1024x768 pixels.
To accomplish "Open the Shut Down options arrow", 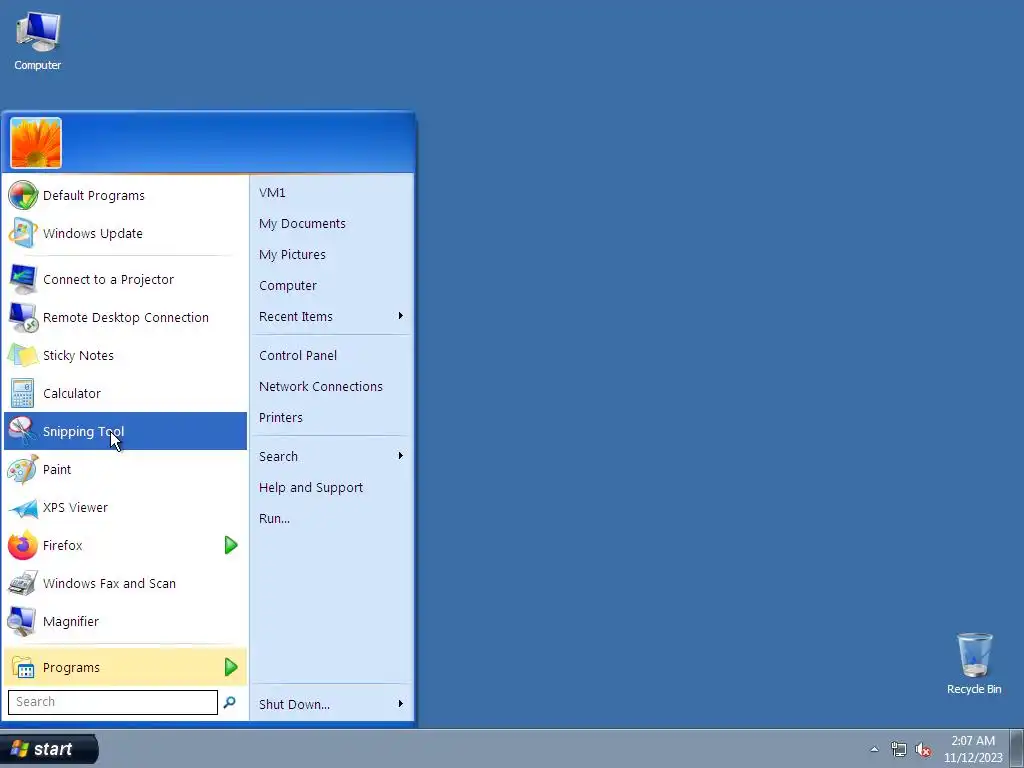I will (400, 704).
